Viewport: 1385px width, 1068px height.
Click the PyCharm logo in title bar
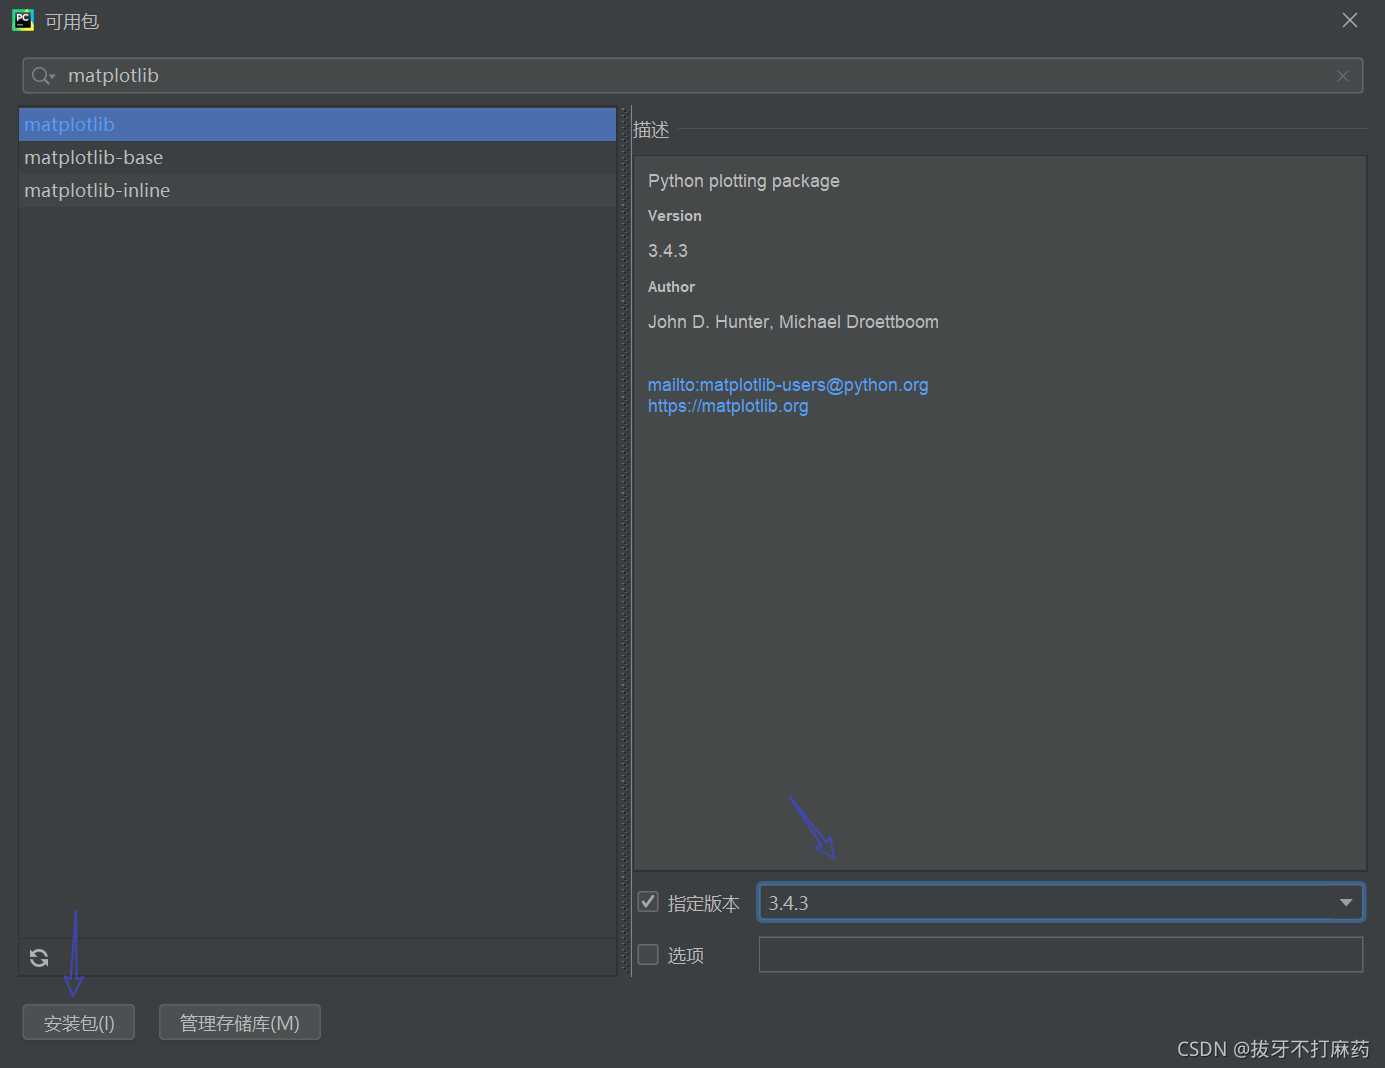coord(22,20)
